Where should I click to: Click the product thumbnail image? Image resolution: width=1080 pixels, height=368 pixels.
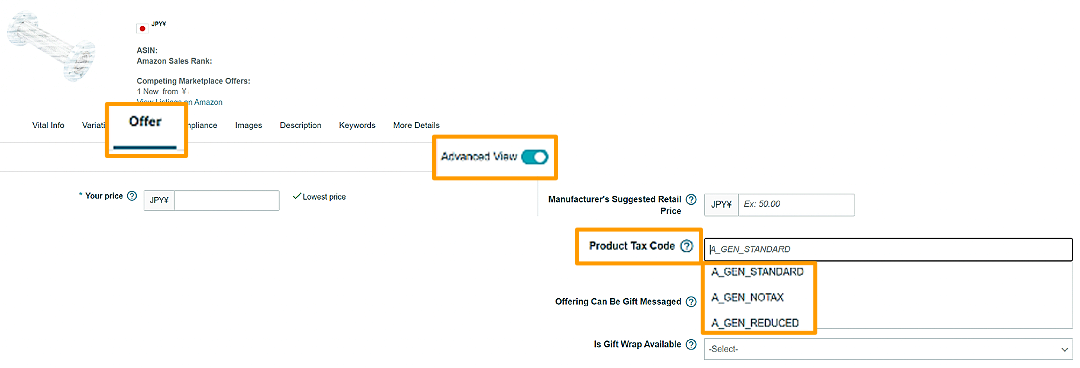click(x=51, y=47)
